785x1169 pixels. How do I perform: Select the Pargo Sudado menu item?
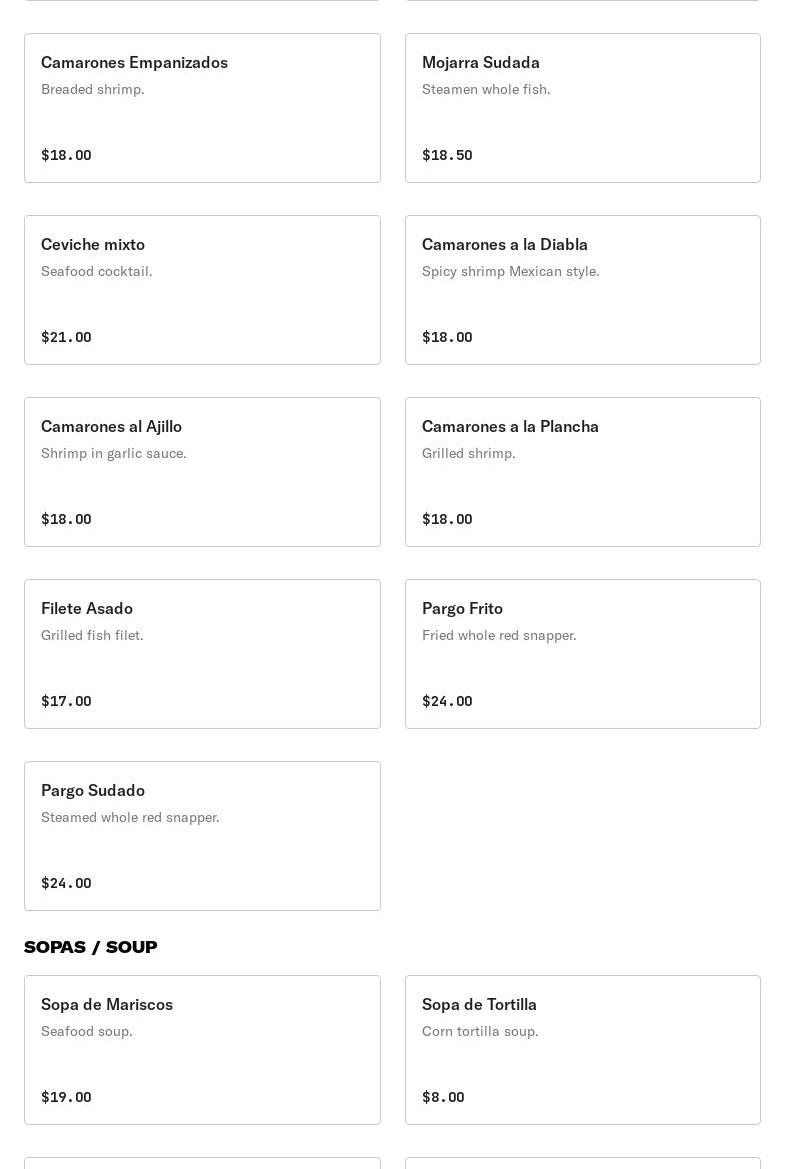[x=202, y=836]
